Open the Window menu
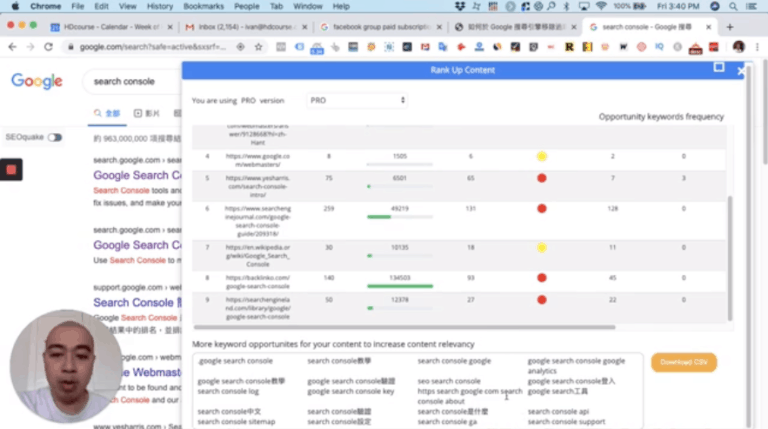 (x=308, y=6)
